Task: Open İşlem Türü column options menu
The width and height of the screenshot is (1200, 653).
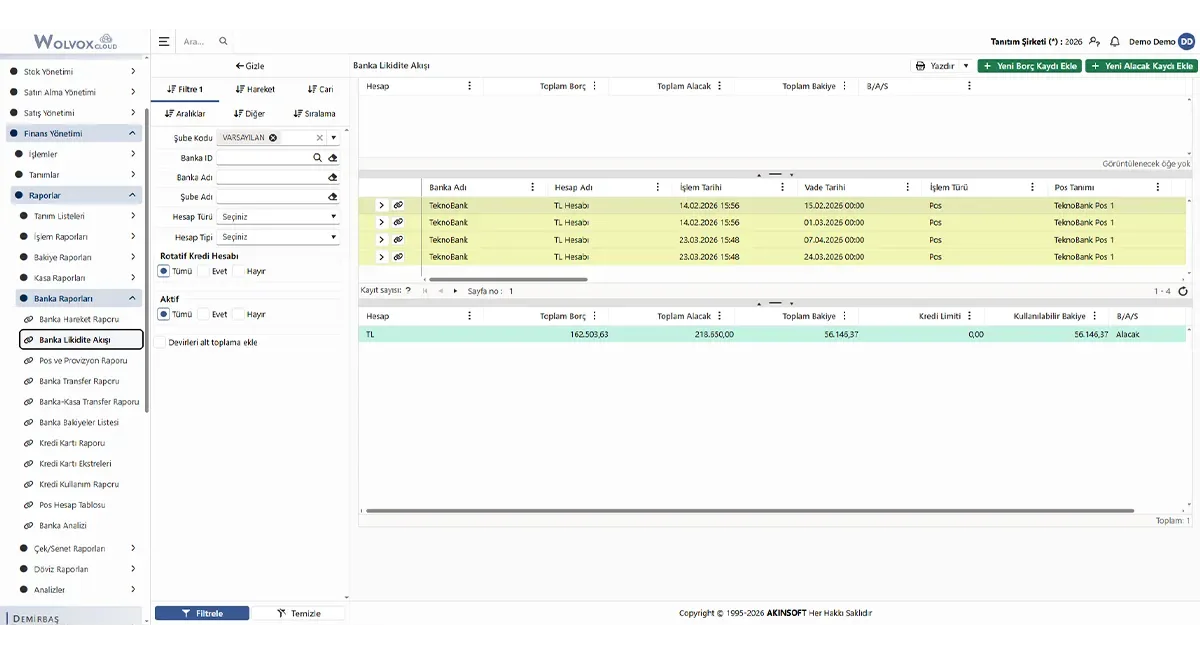Action: [x=1032, y=187]
